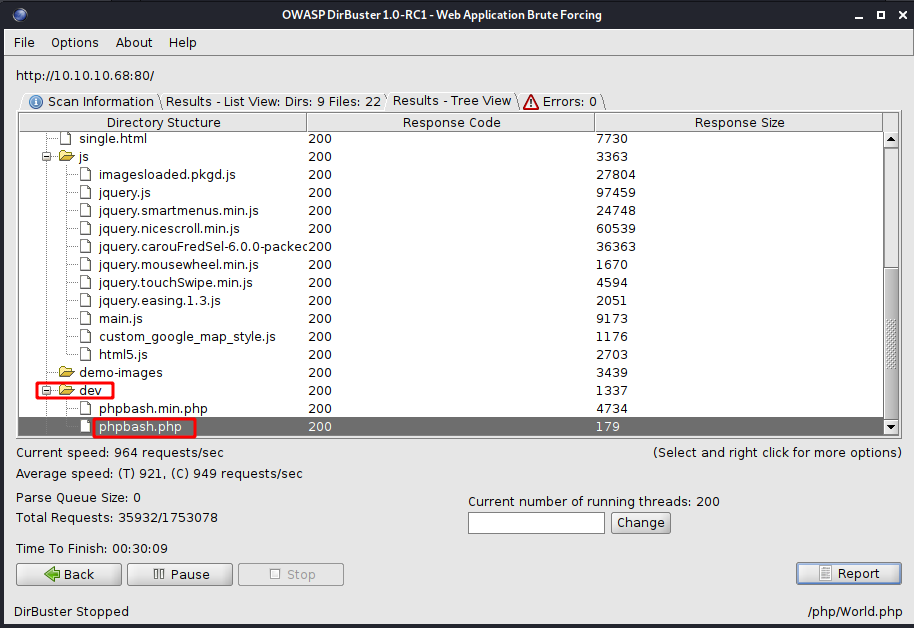The width and height of the screenshot is (914, 628).
Task: Click the Back button
Action: pyautogui.click(x=69, y=574)
